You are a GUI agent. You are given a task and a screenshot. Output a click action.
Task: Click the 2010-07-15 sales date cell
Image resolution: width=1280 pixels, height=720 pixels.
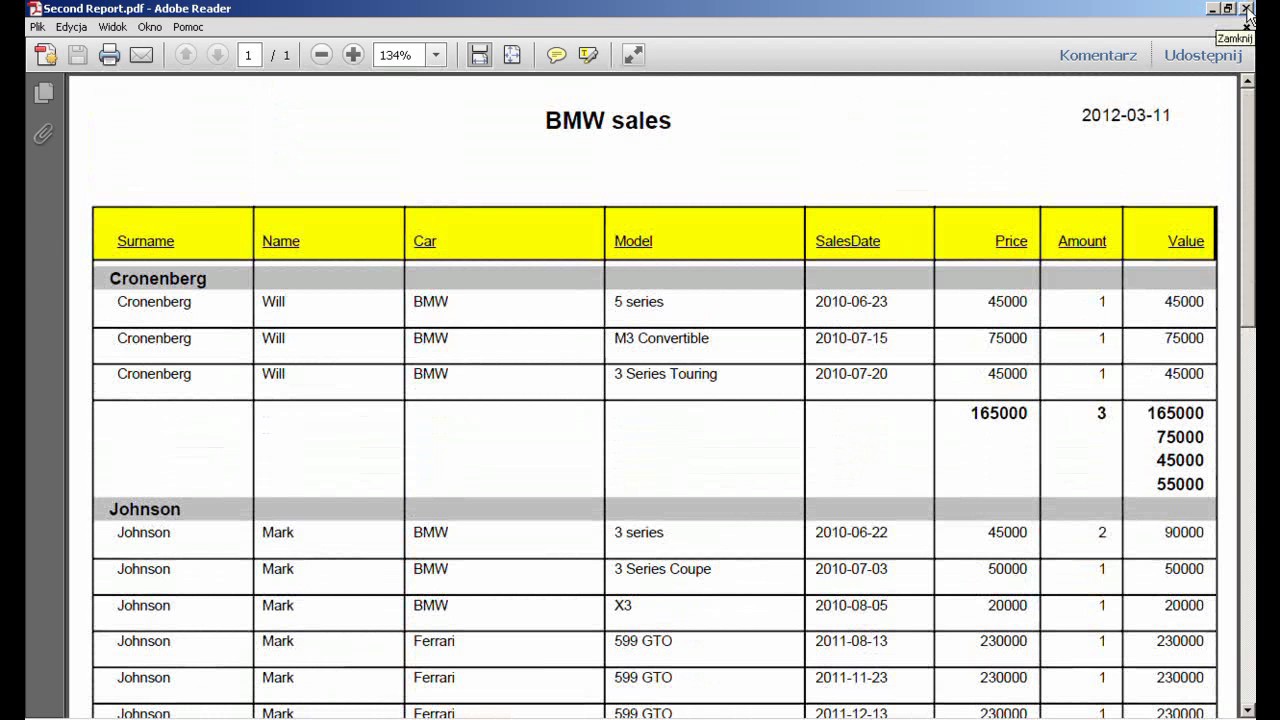[x=852, y=338]
